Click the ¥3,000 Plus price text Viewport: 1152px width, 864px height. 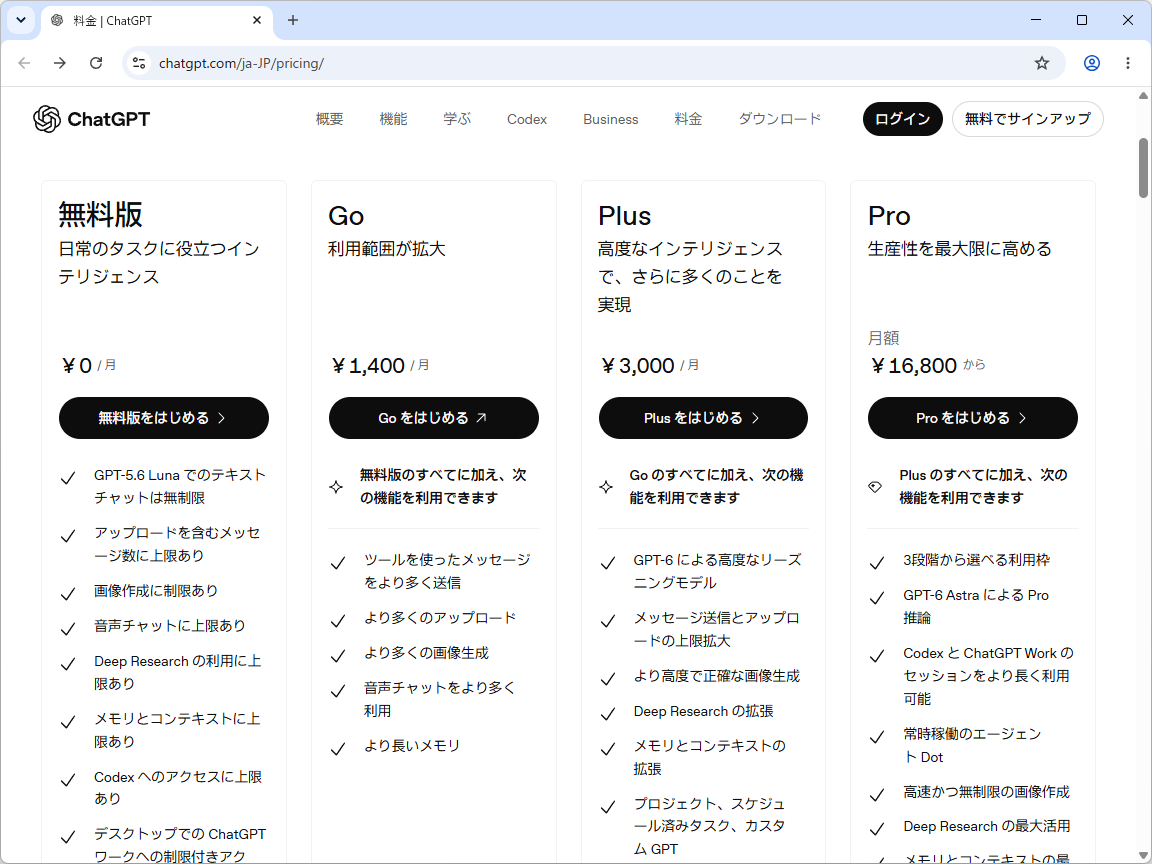(638, 365)
